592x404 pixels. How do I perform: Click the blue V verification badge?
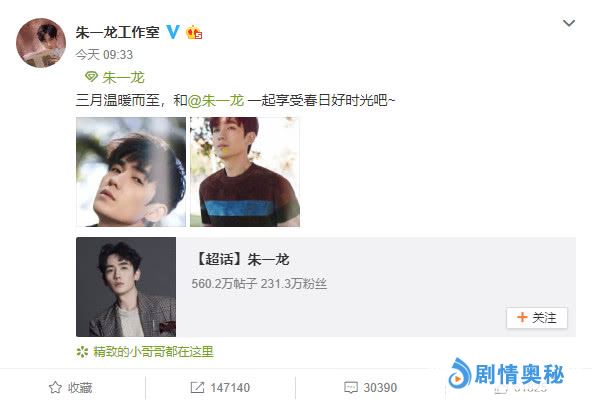click(173, 32)
